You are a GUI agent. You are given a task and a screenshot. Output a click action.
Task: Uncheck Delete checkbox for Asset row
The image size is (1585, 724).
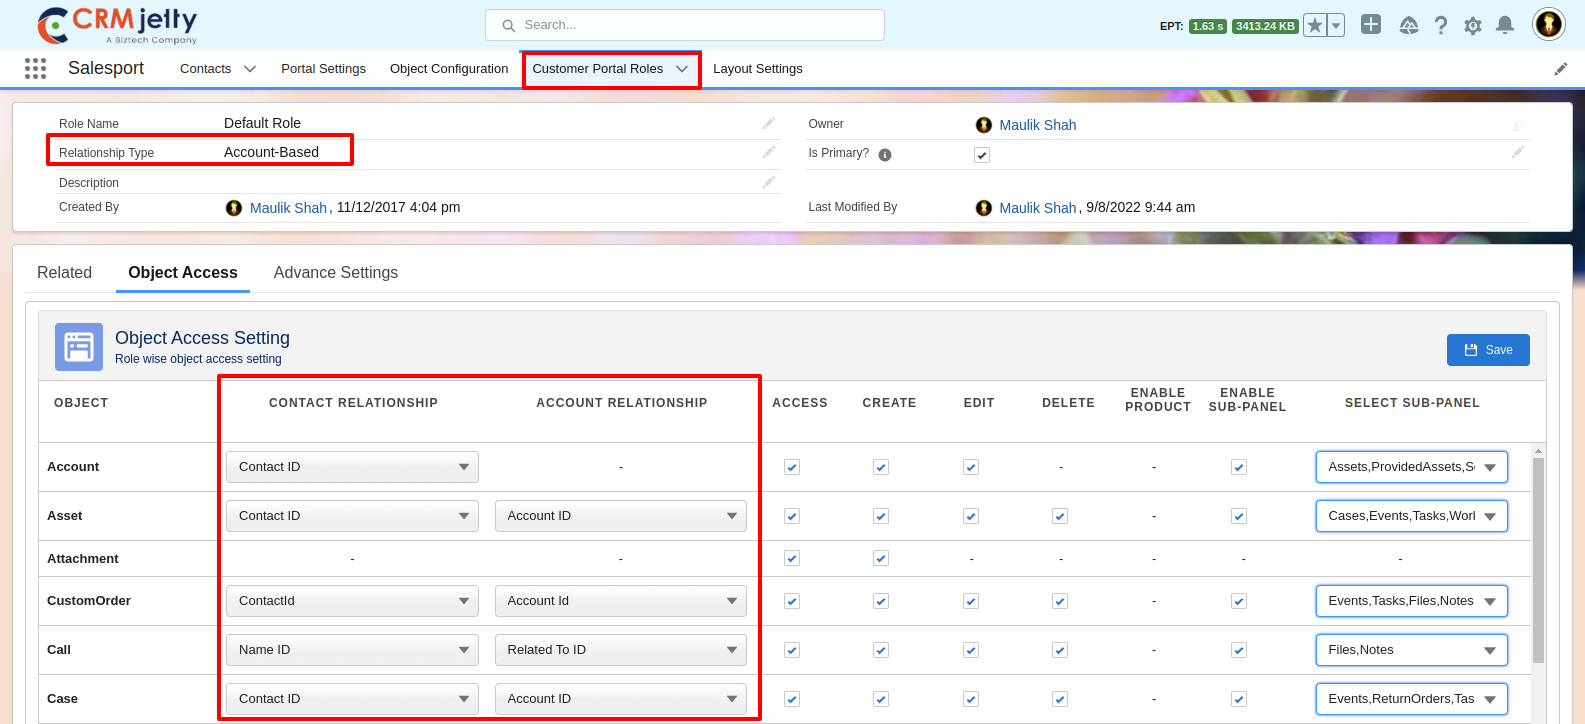[x=1060, y=516]
